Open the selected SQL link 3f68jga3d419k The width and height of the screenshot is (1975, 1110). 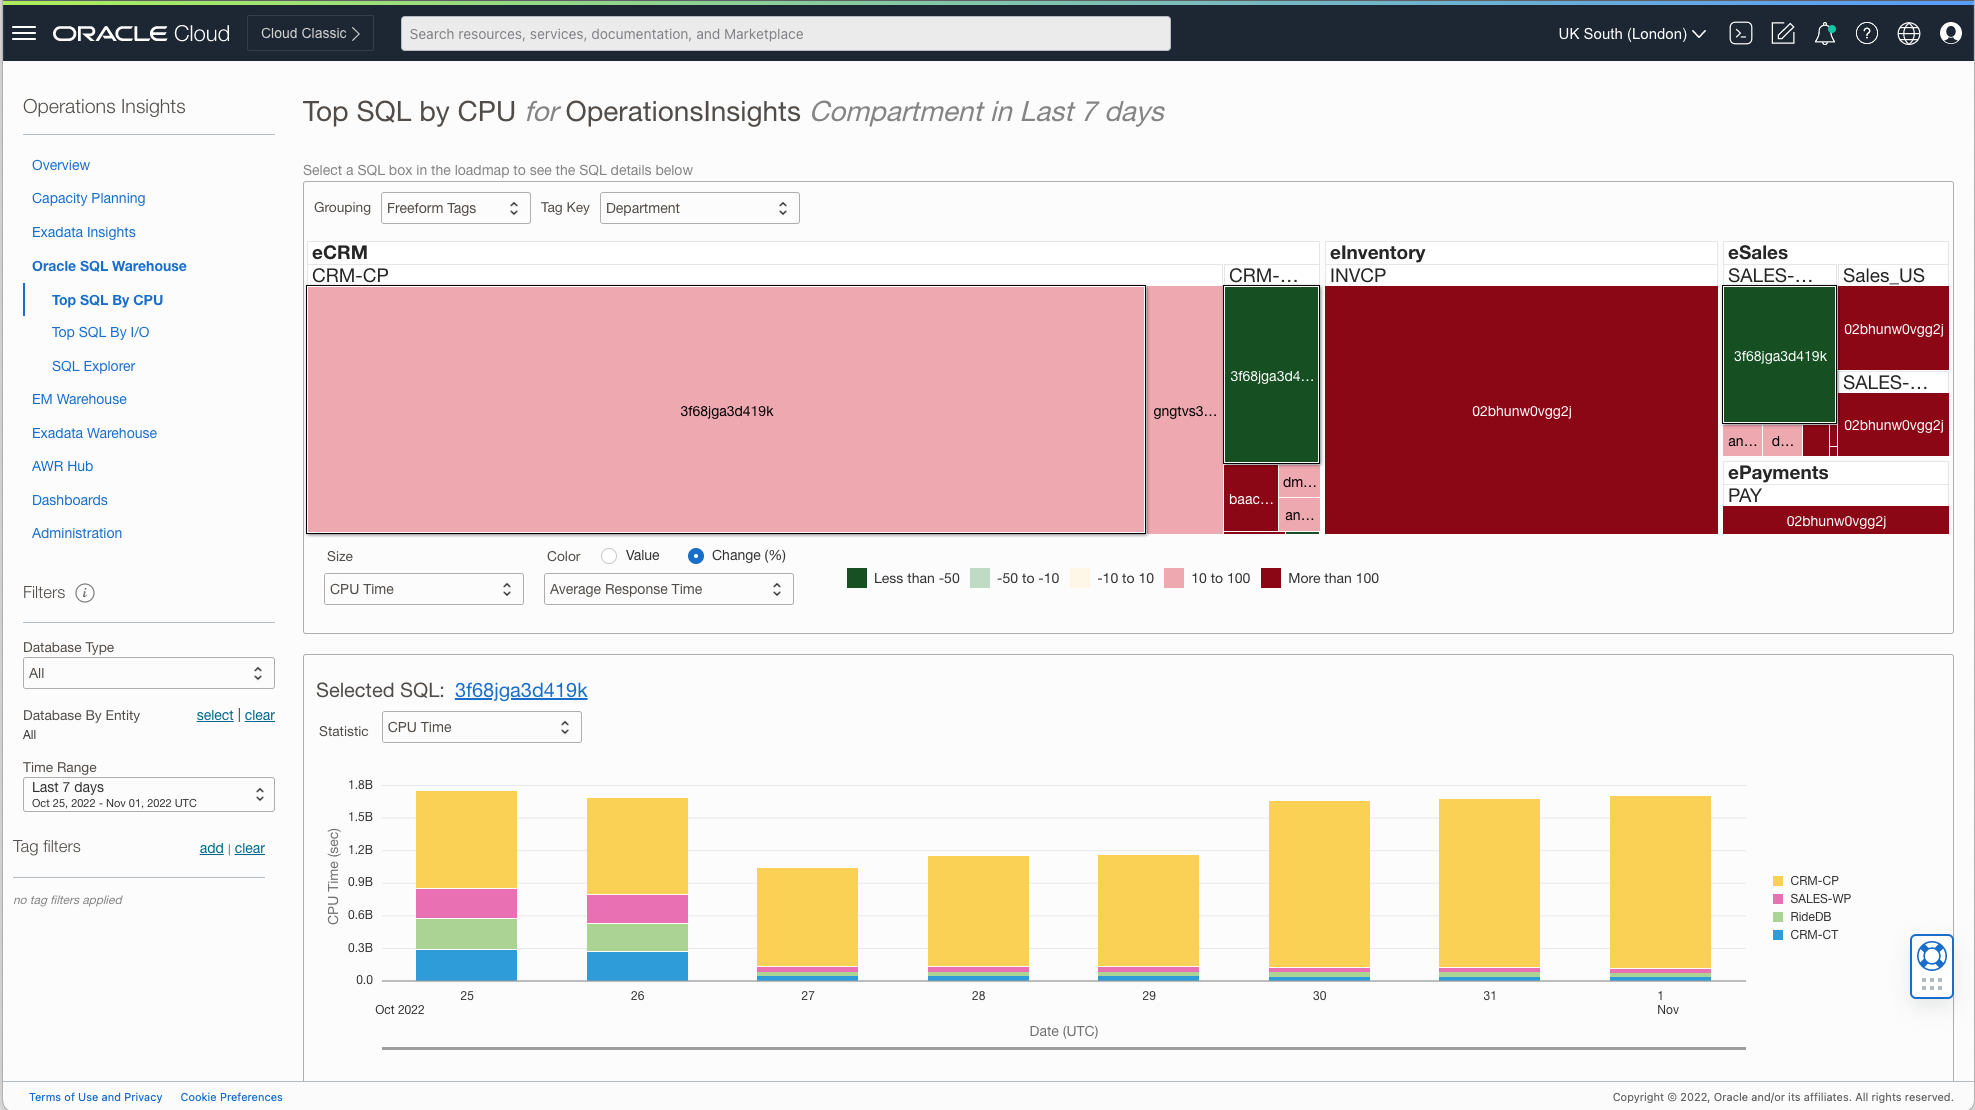tap(521, 690)
